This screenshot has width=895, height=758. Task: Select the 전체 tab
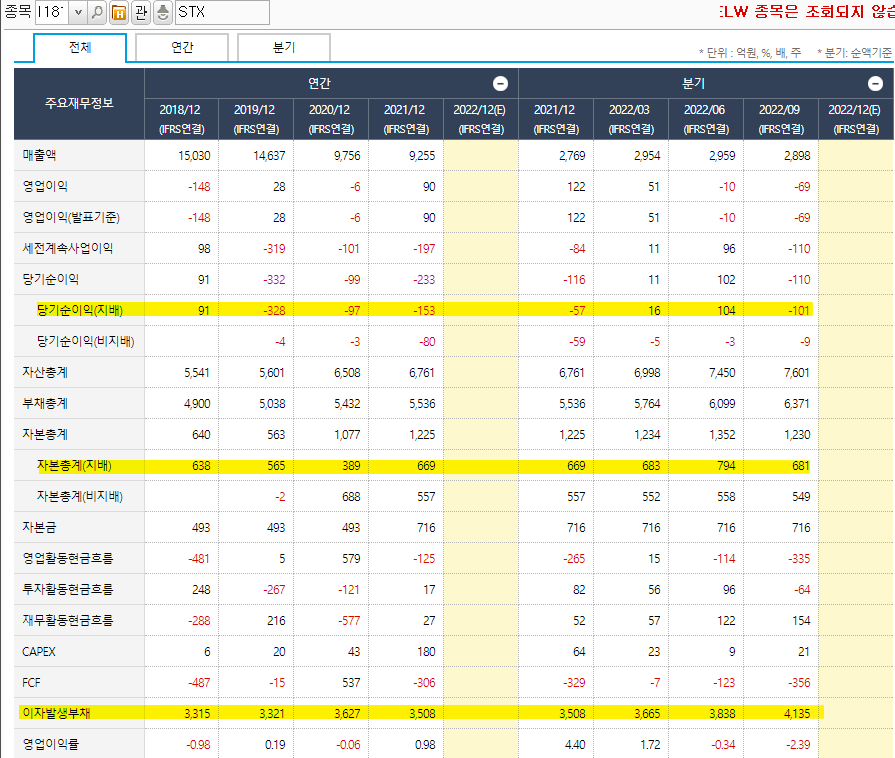click(x=80, y=47)
